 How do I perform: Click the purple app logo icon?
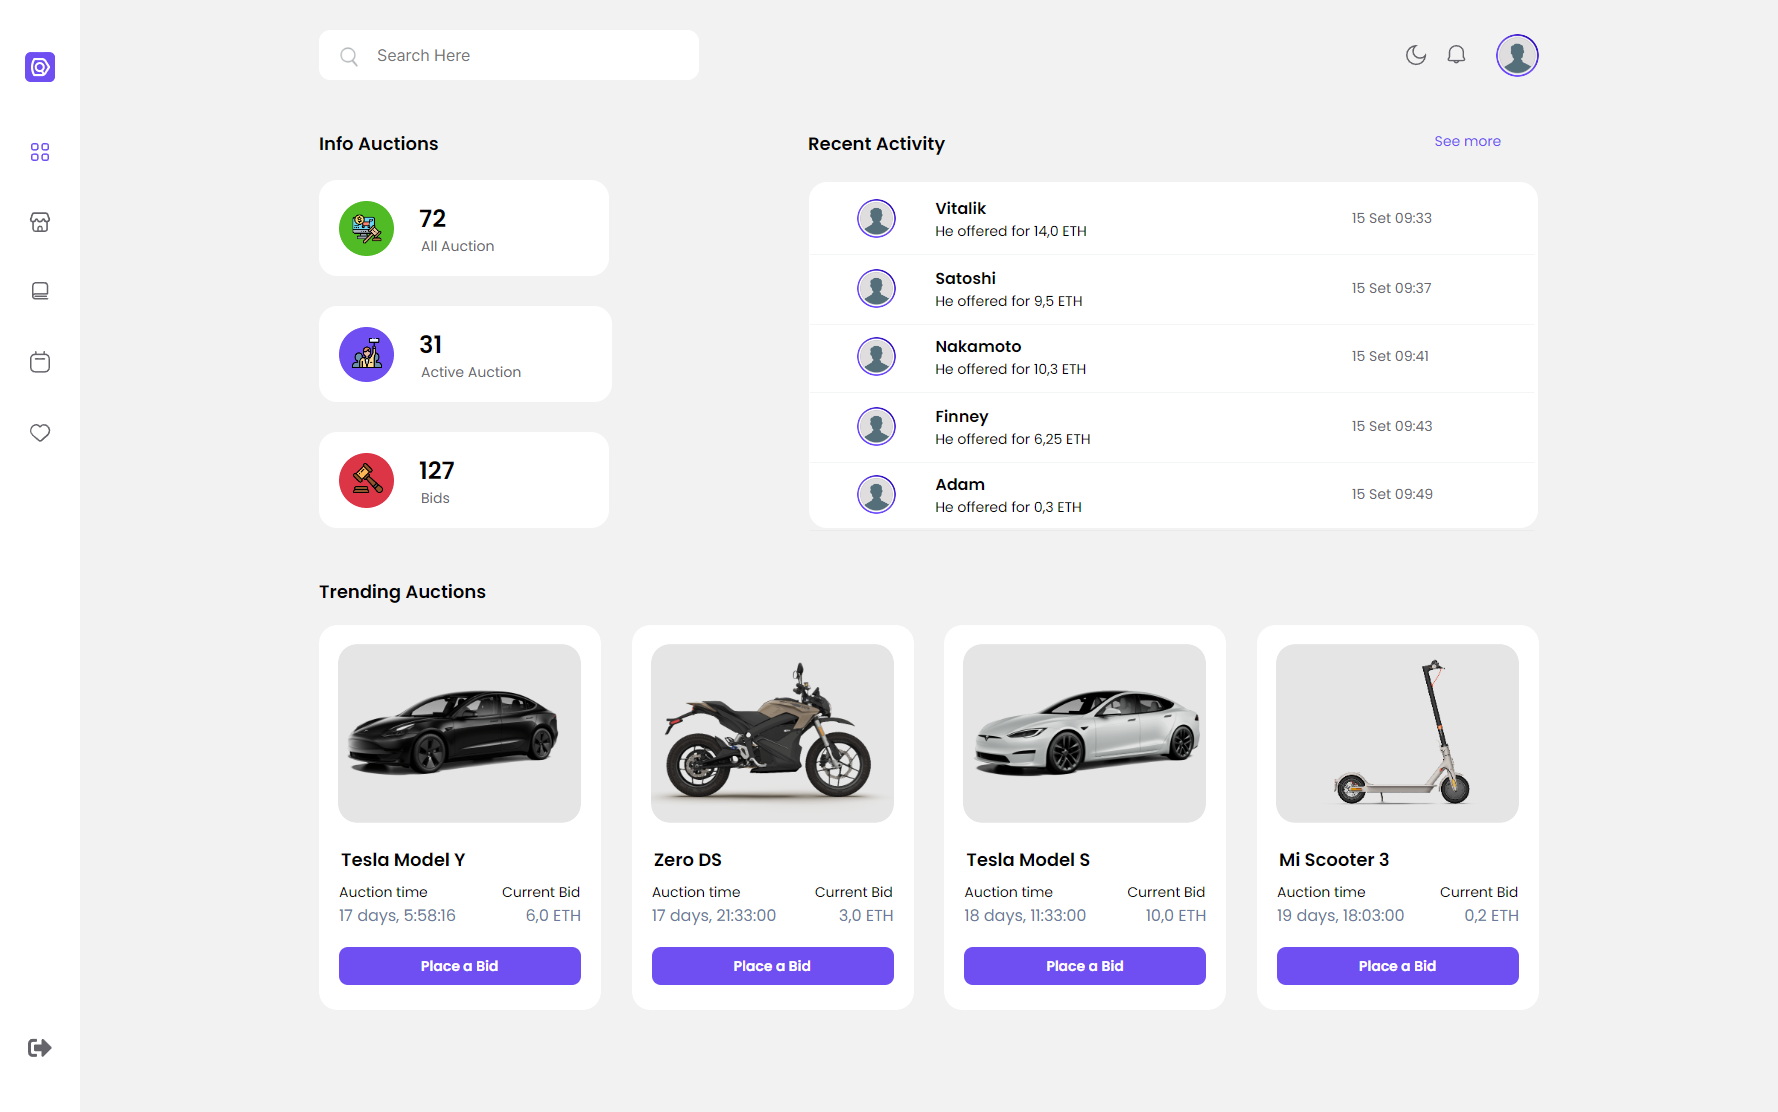coord(40,67)
